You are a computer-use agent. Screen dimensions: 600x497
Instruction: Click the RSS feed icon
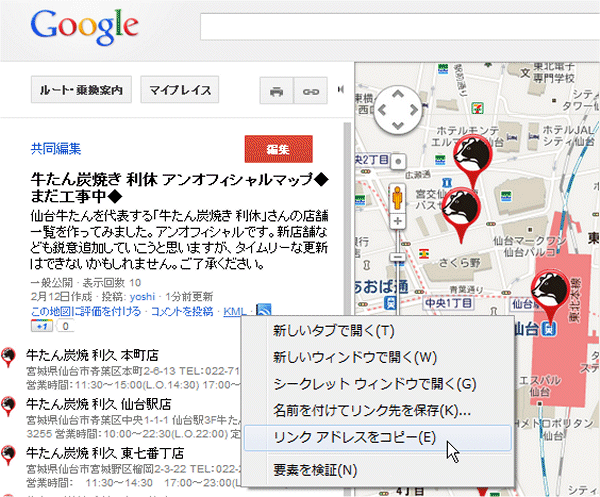click(x=264, y=310)
